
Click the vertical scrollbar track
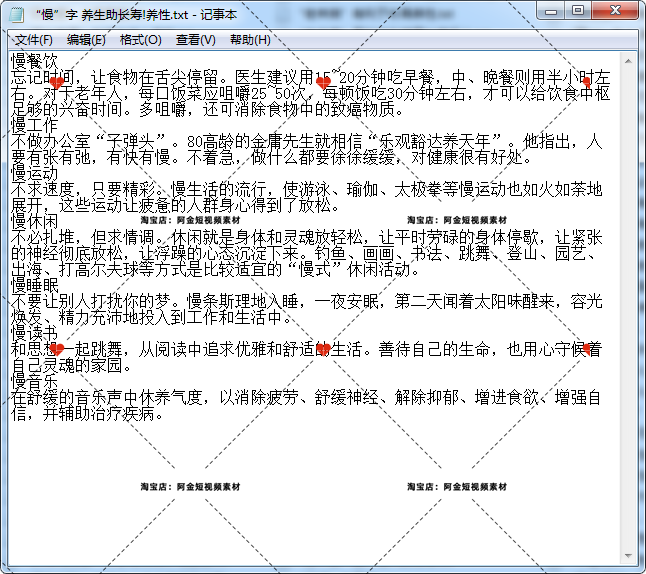(x=630, y=300)
